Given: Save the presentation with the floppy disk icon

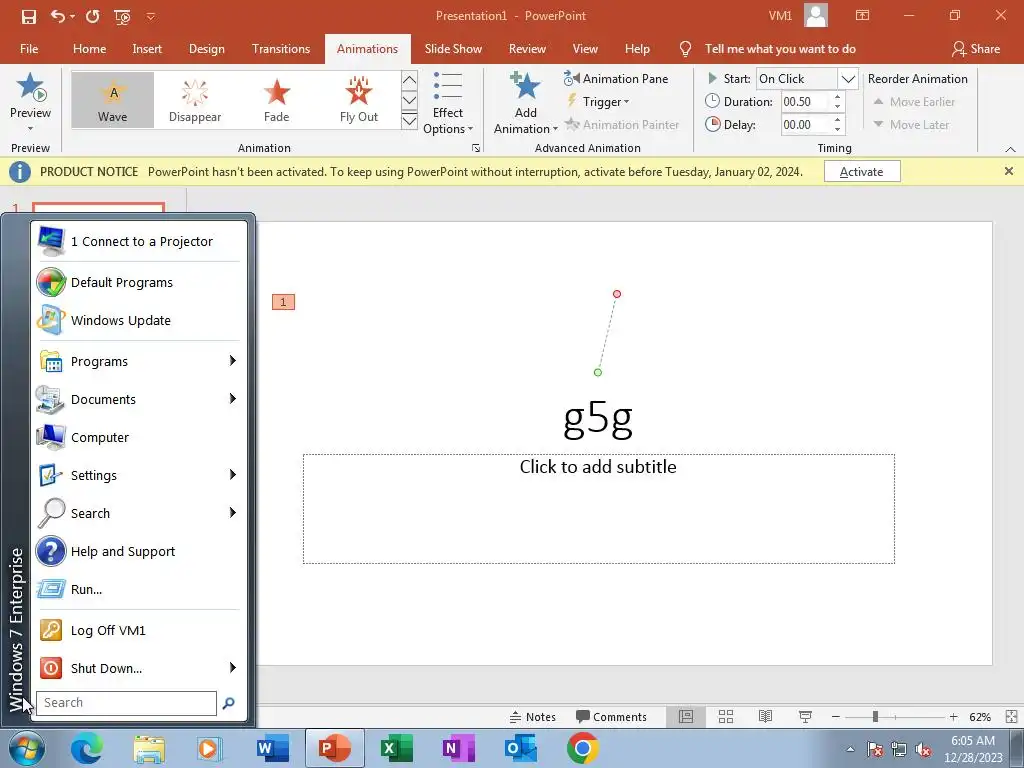Looking at the screenshot, I should pyautogui.click(x=29, y=16).
